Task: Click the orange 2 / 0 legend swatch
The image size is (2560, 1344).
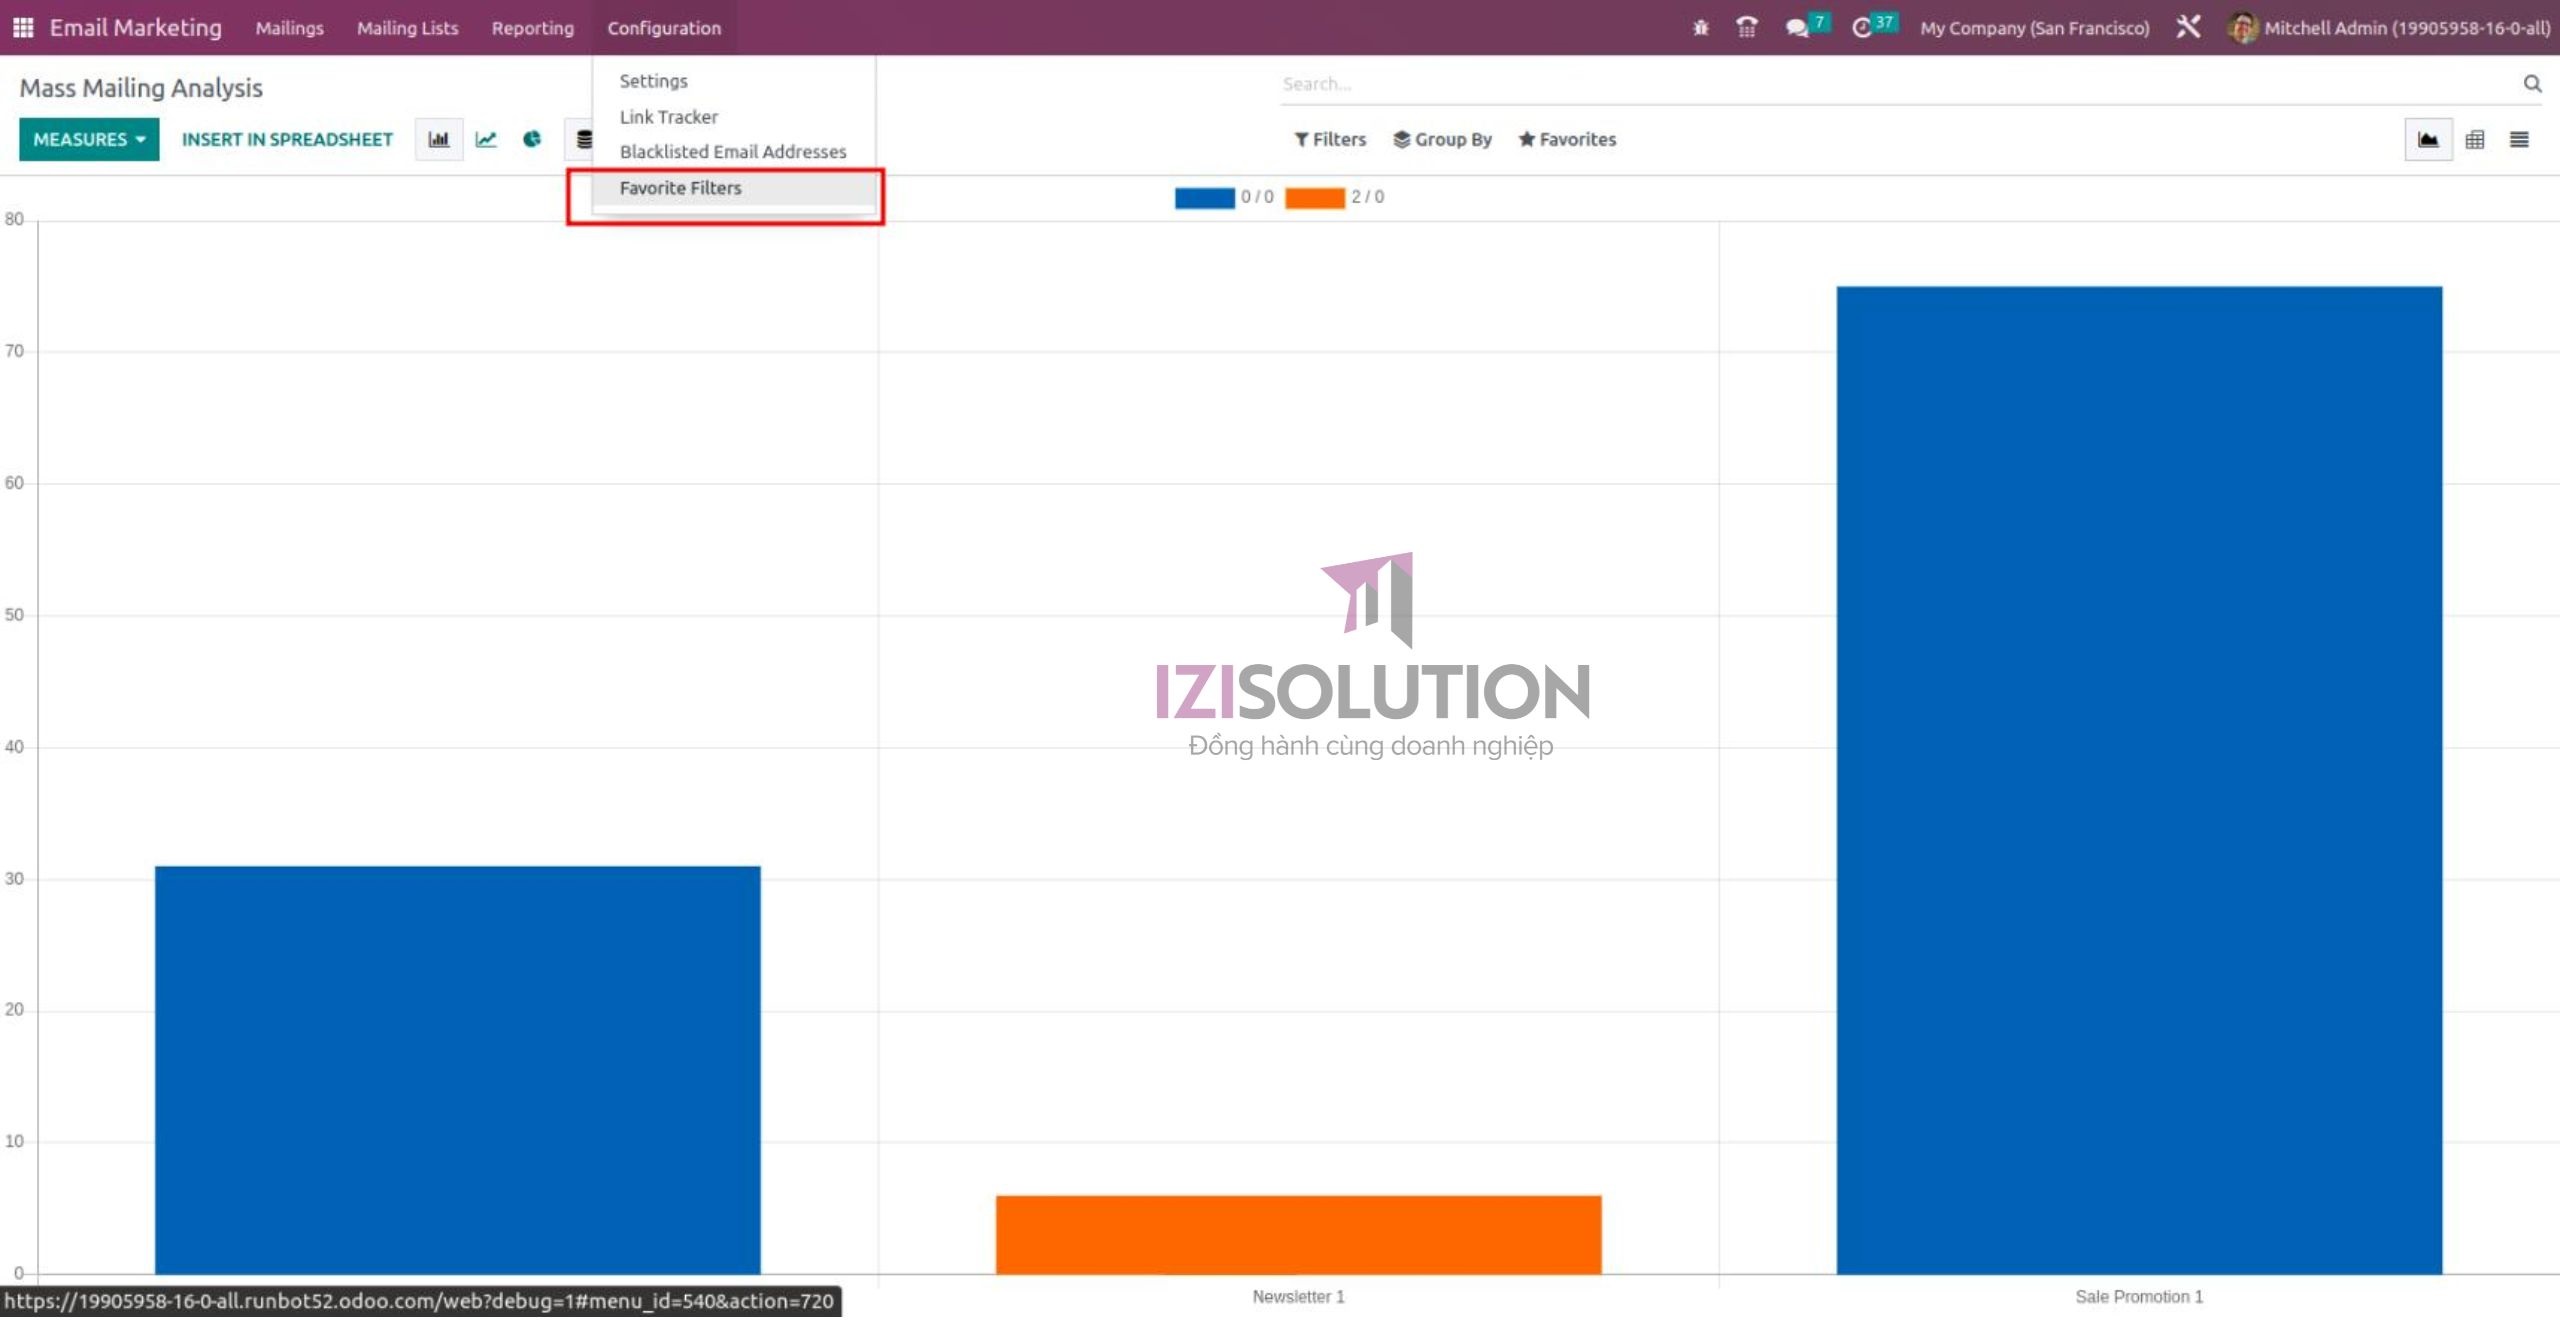Action: coord(1314,199)
